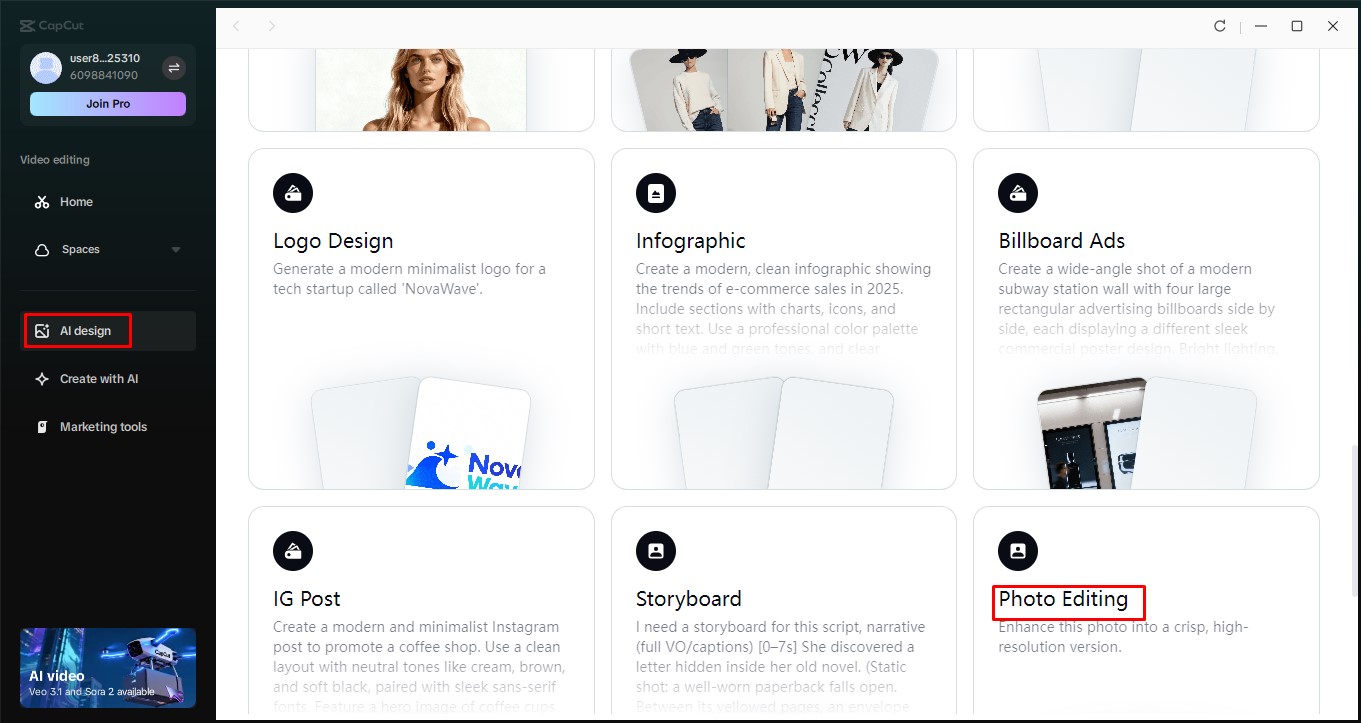This screenshot has width=1361, height=723.
Task: Open the AI video Veo banner
Action: pyautogui.click(x=107, y=667)
